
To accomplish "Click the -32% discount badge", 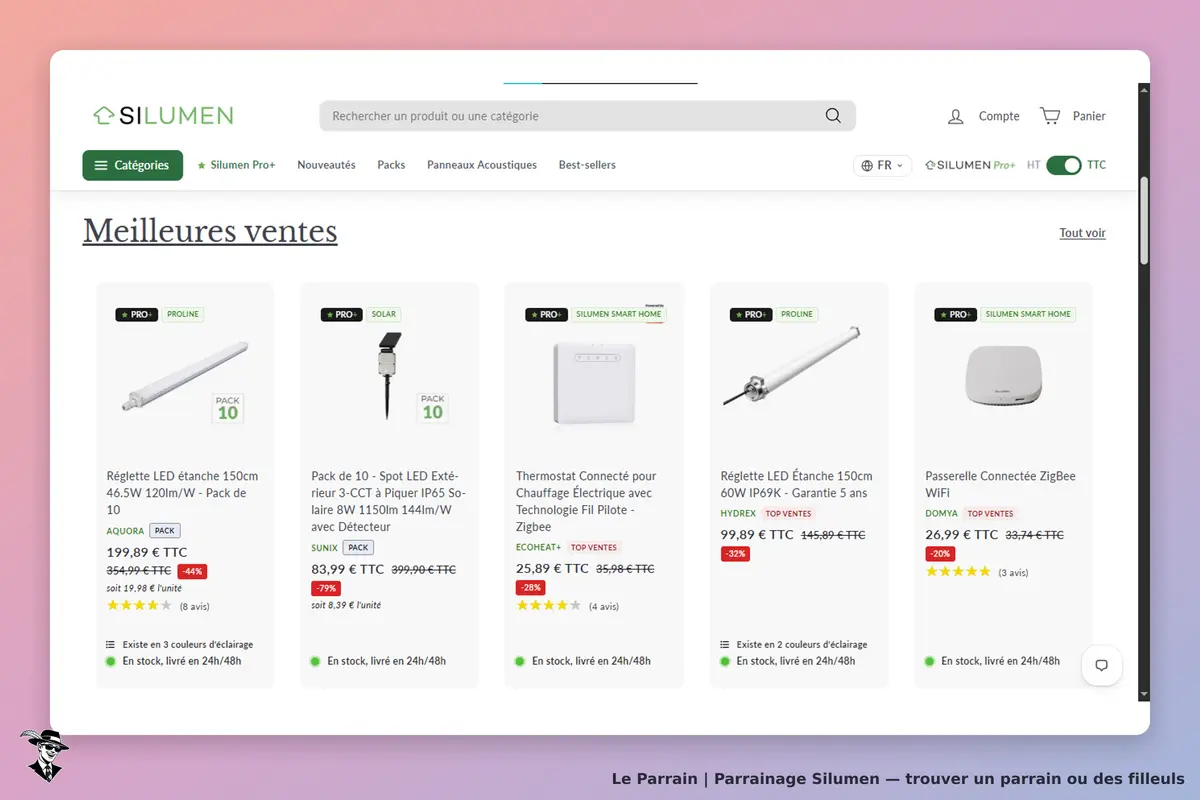I will 735,554.
